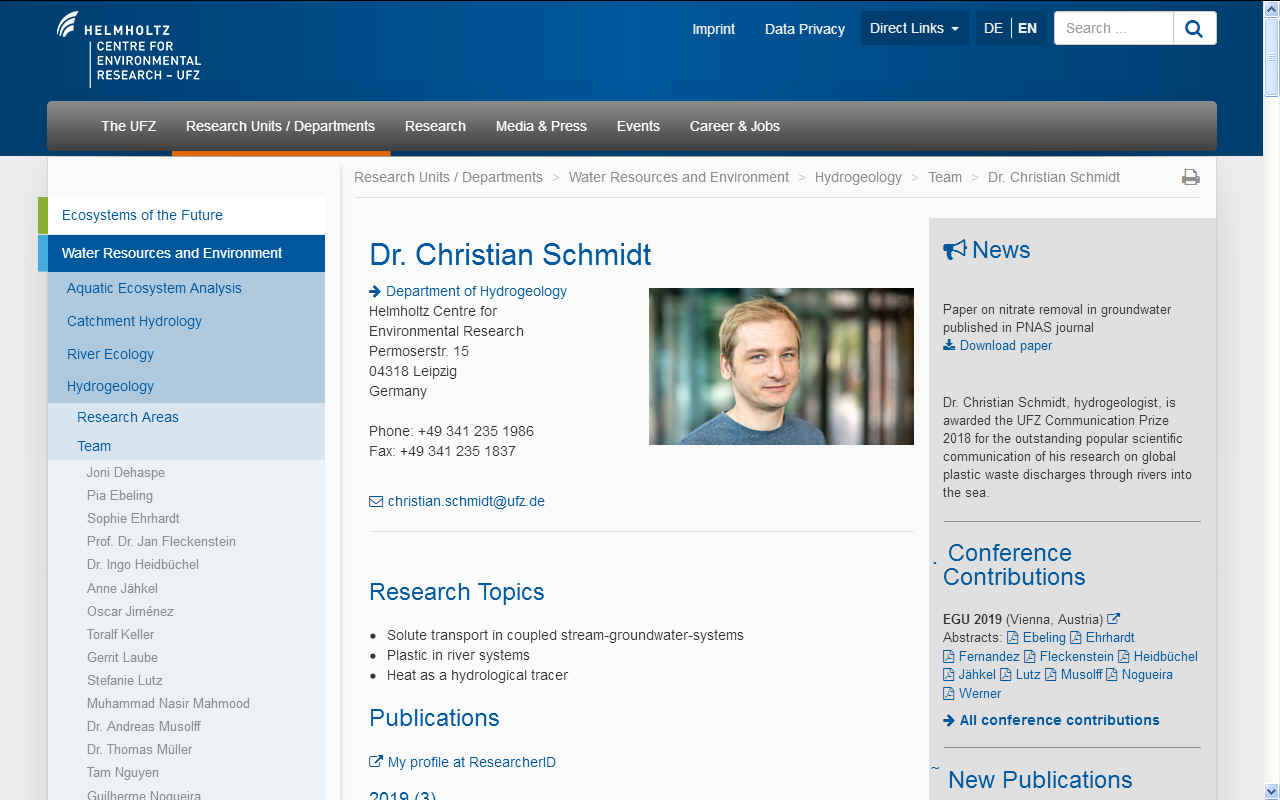Click the megaphone icon beside News
Image resolution: width=1280 pixels, height=800 pixels.
(954, 249)
